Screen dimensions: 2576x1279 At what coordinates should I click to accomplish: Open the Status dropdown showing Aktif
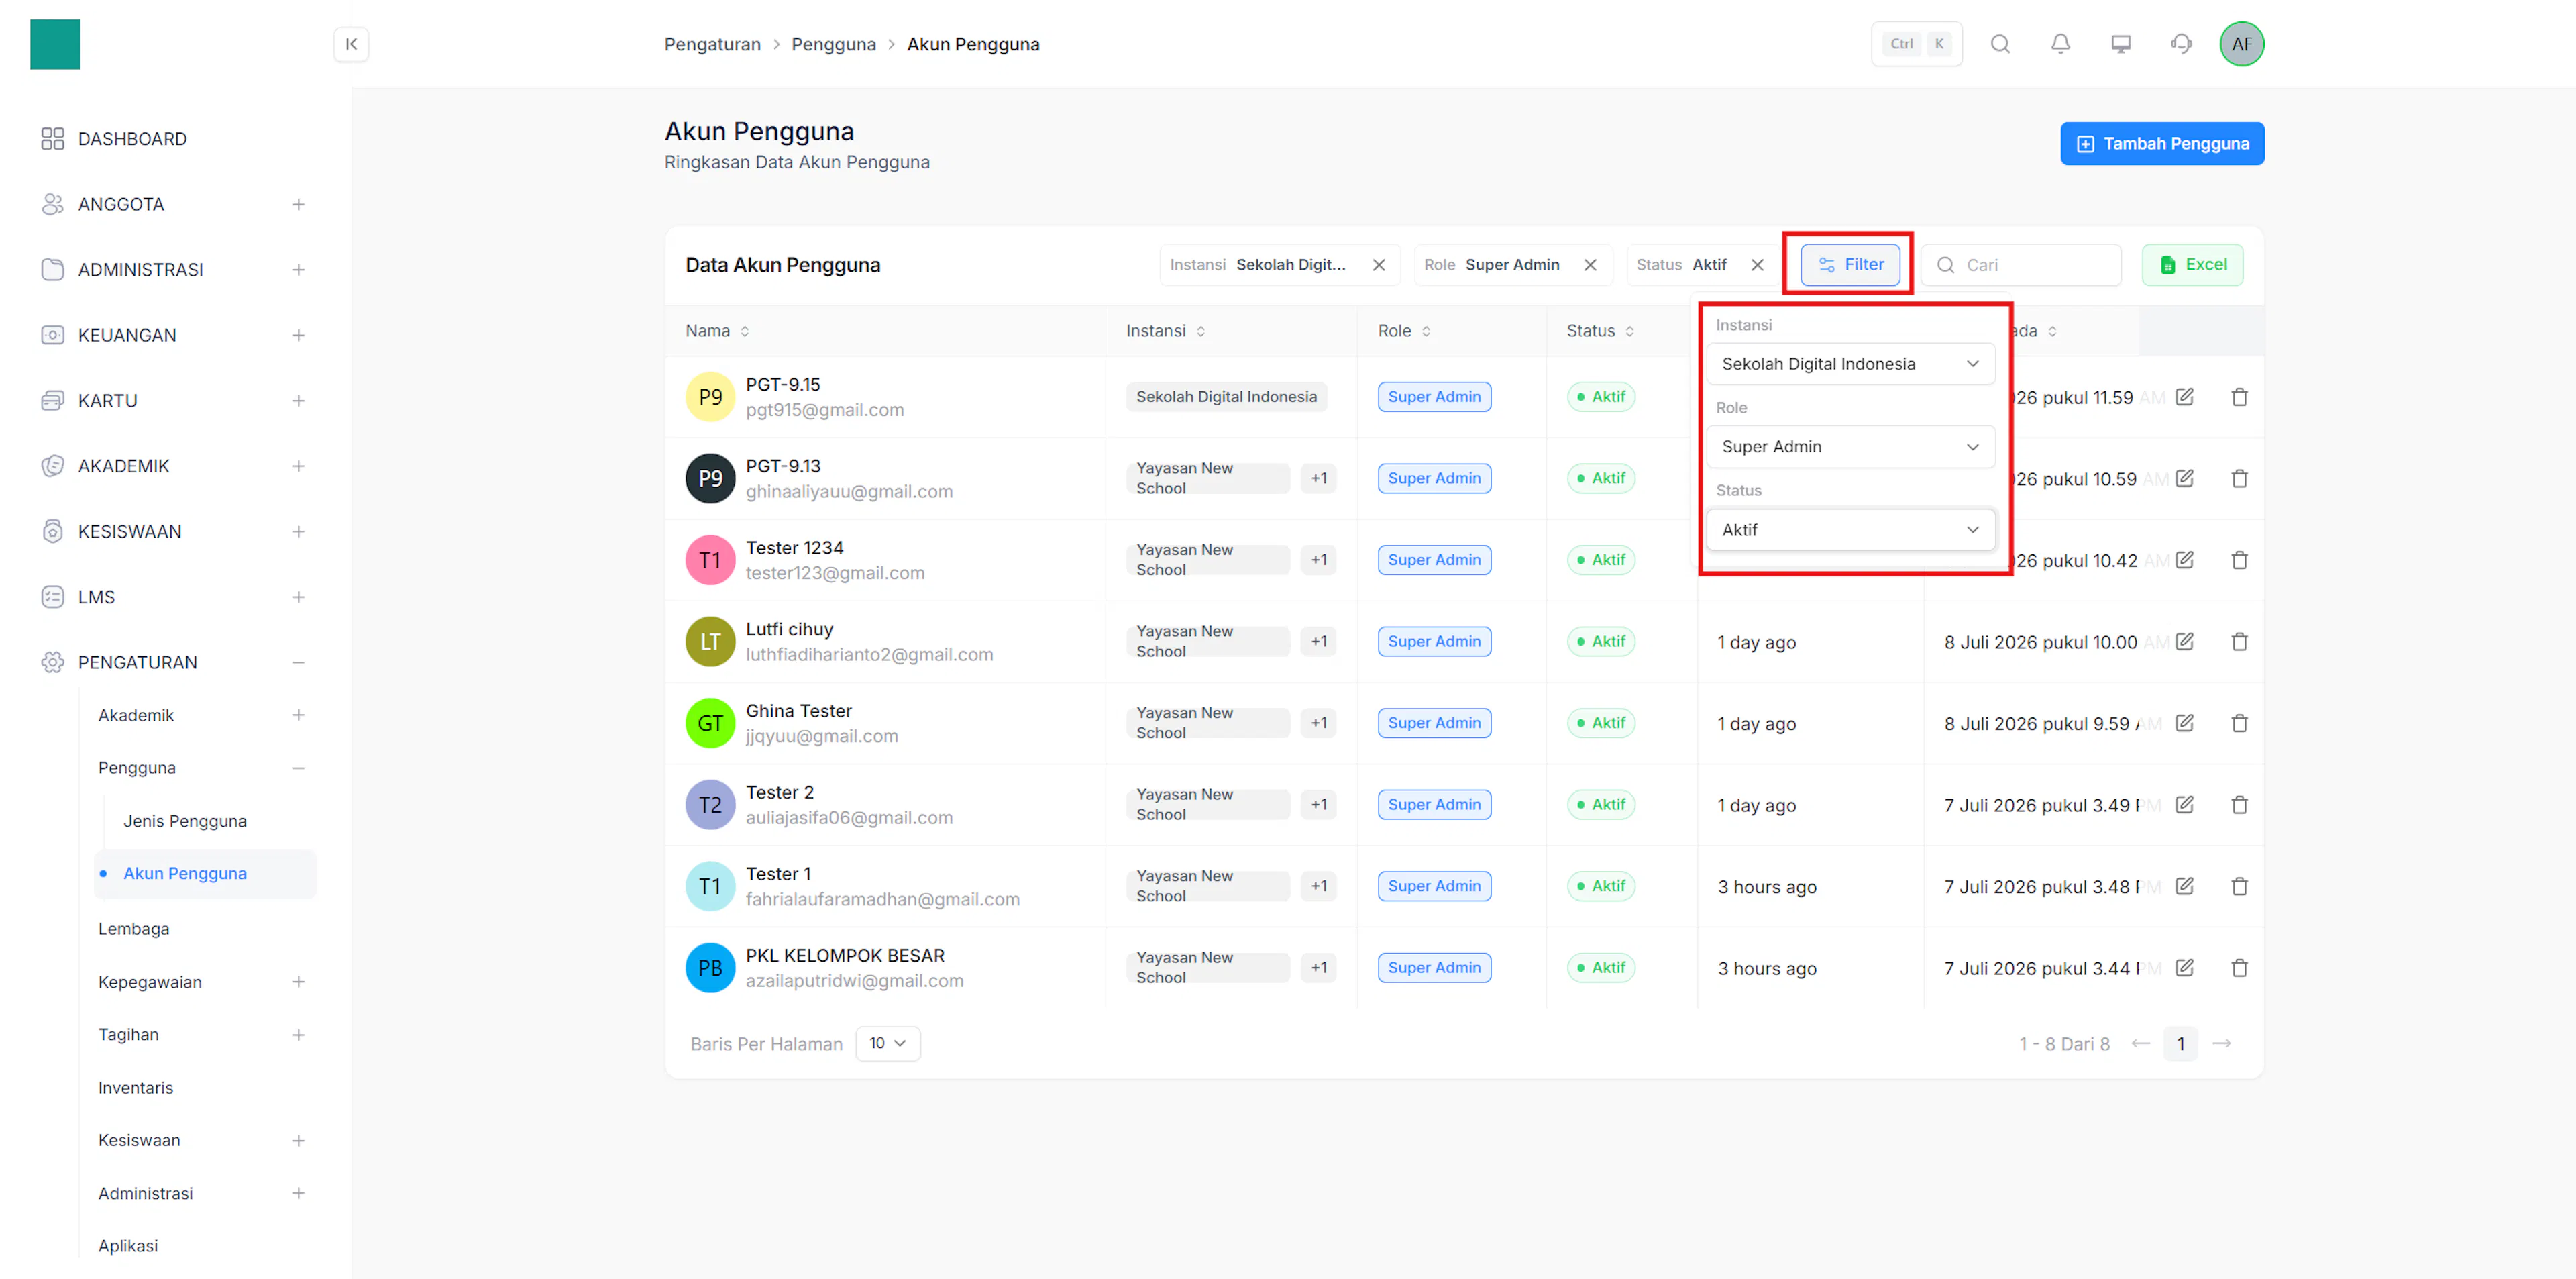(1850, 530)
